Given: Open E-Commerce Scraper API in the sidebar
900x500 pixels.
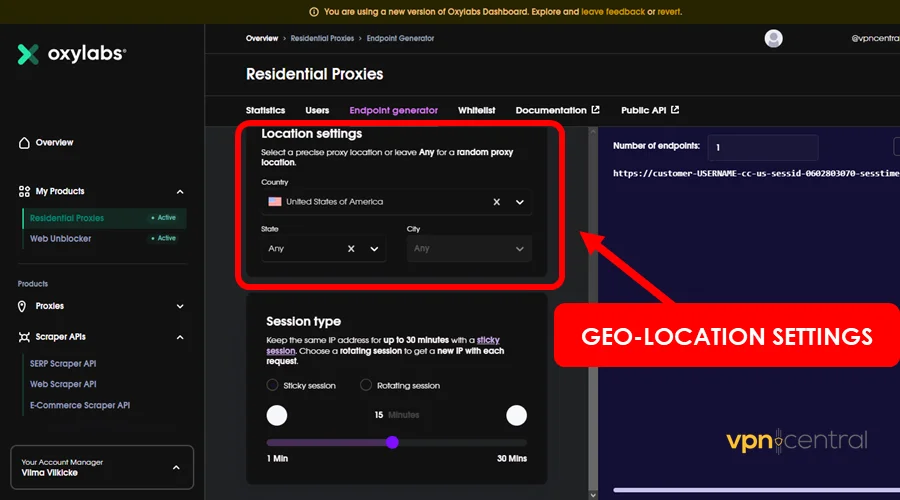Looking at the screenshot, I should click(x=80, y=405).
